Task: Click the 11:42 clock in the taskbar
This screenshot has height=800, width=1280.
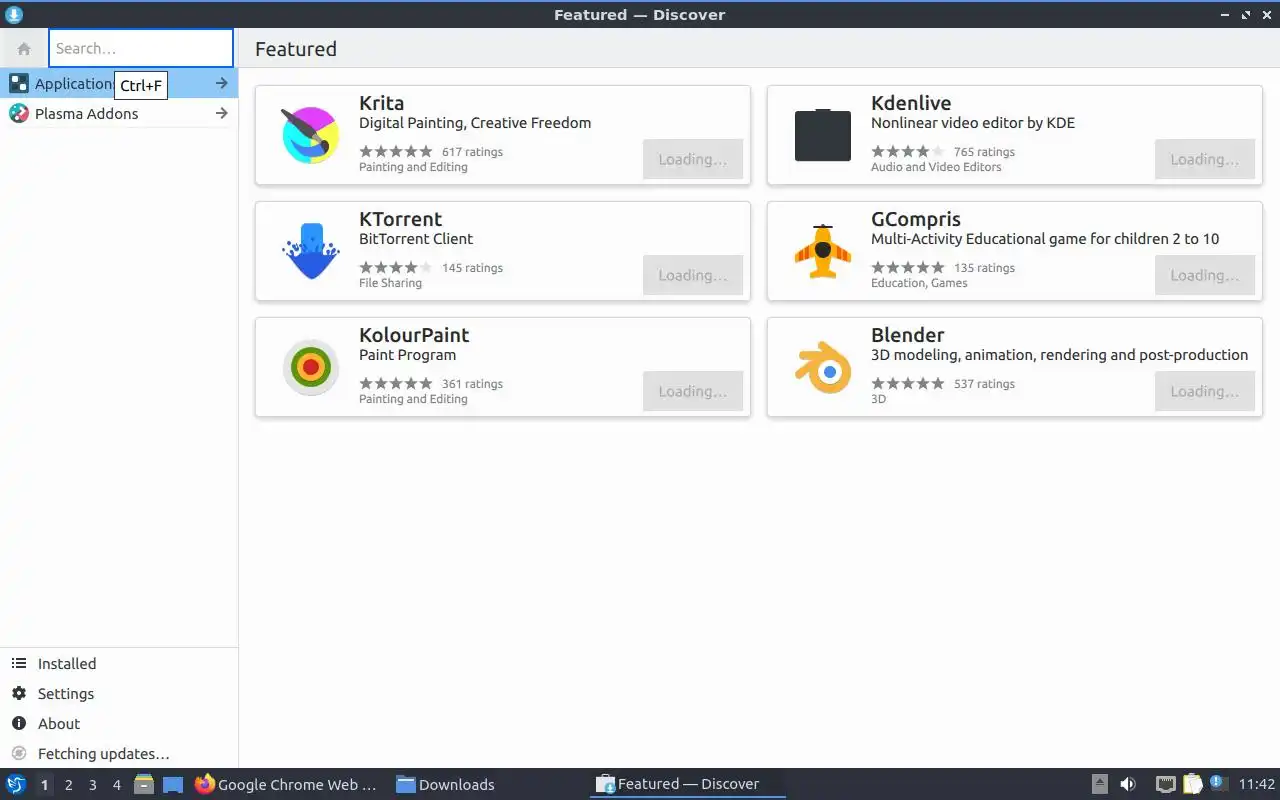Action: (1257, 784)
